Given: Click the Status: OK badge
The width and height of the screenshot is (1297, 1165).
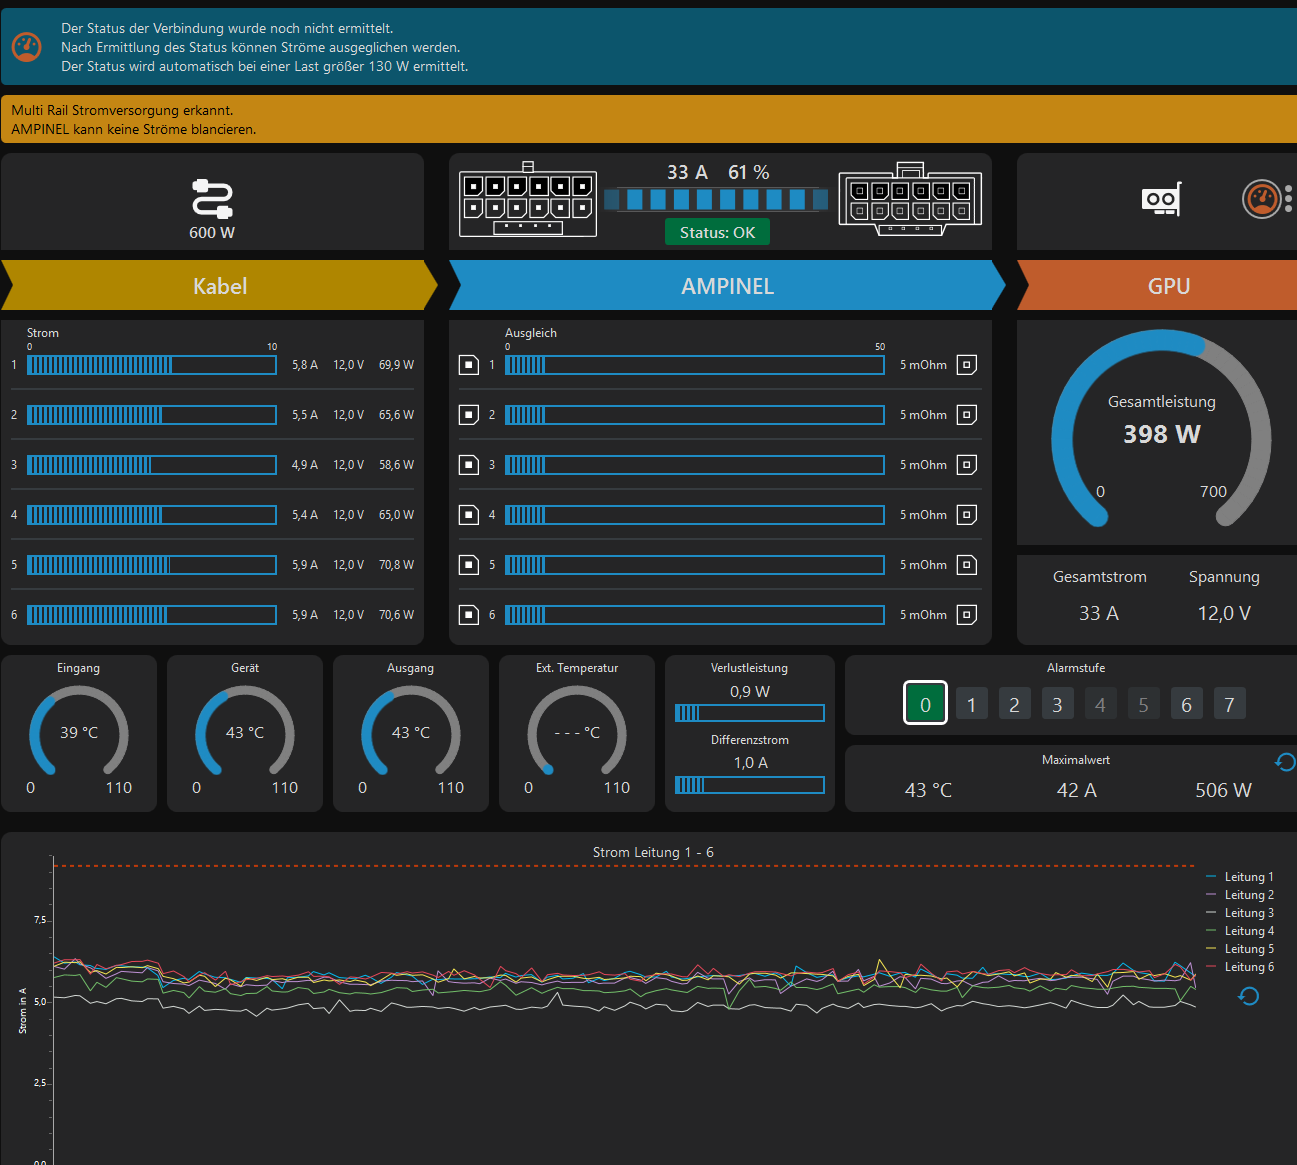Looking at the screenshot, I should pos(717,232).
